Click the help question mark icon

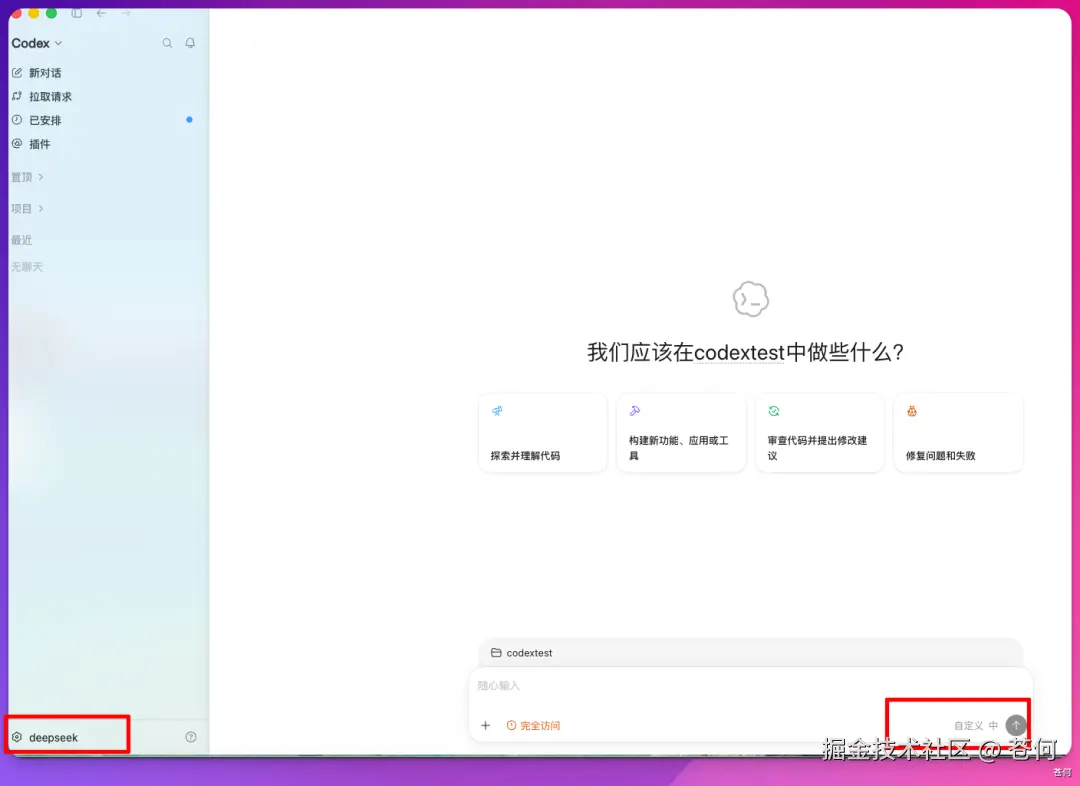(x=191, y=737)
